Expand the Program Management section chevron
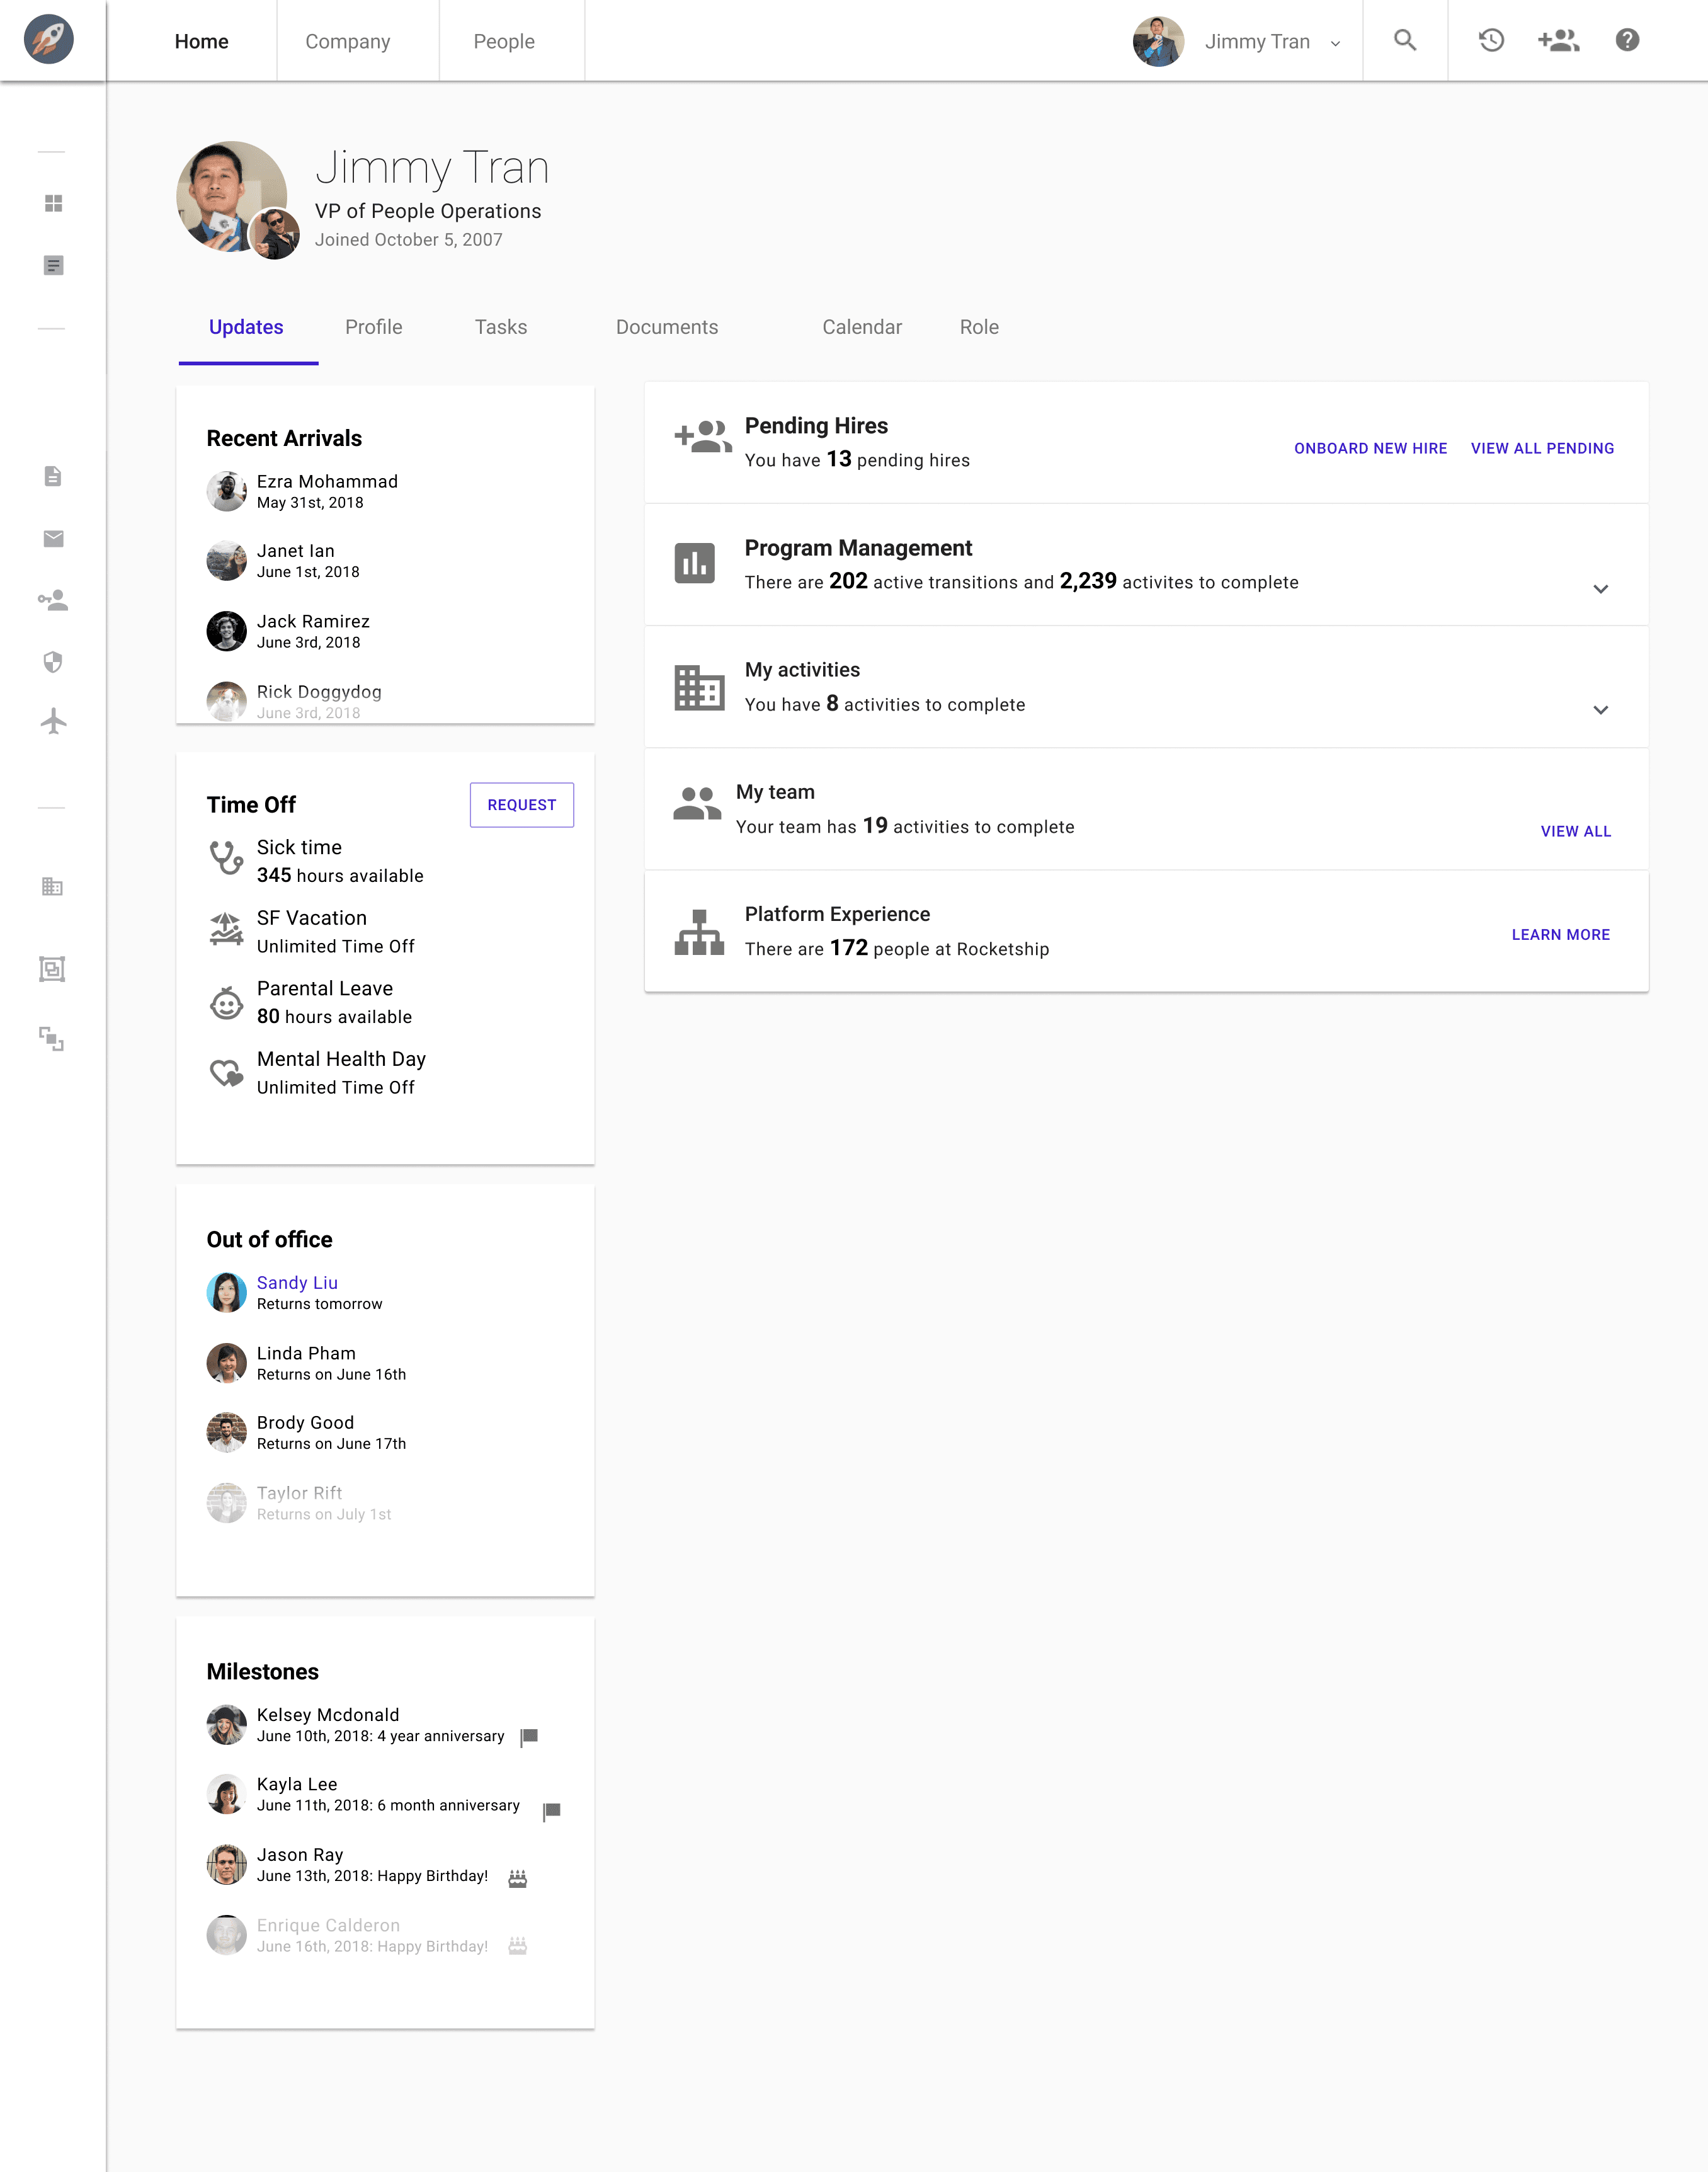The image size is (1708, 2172). [x=1600, y=589]
